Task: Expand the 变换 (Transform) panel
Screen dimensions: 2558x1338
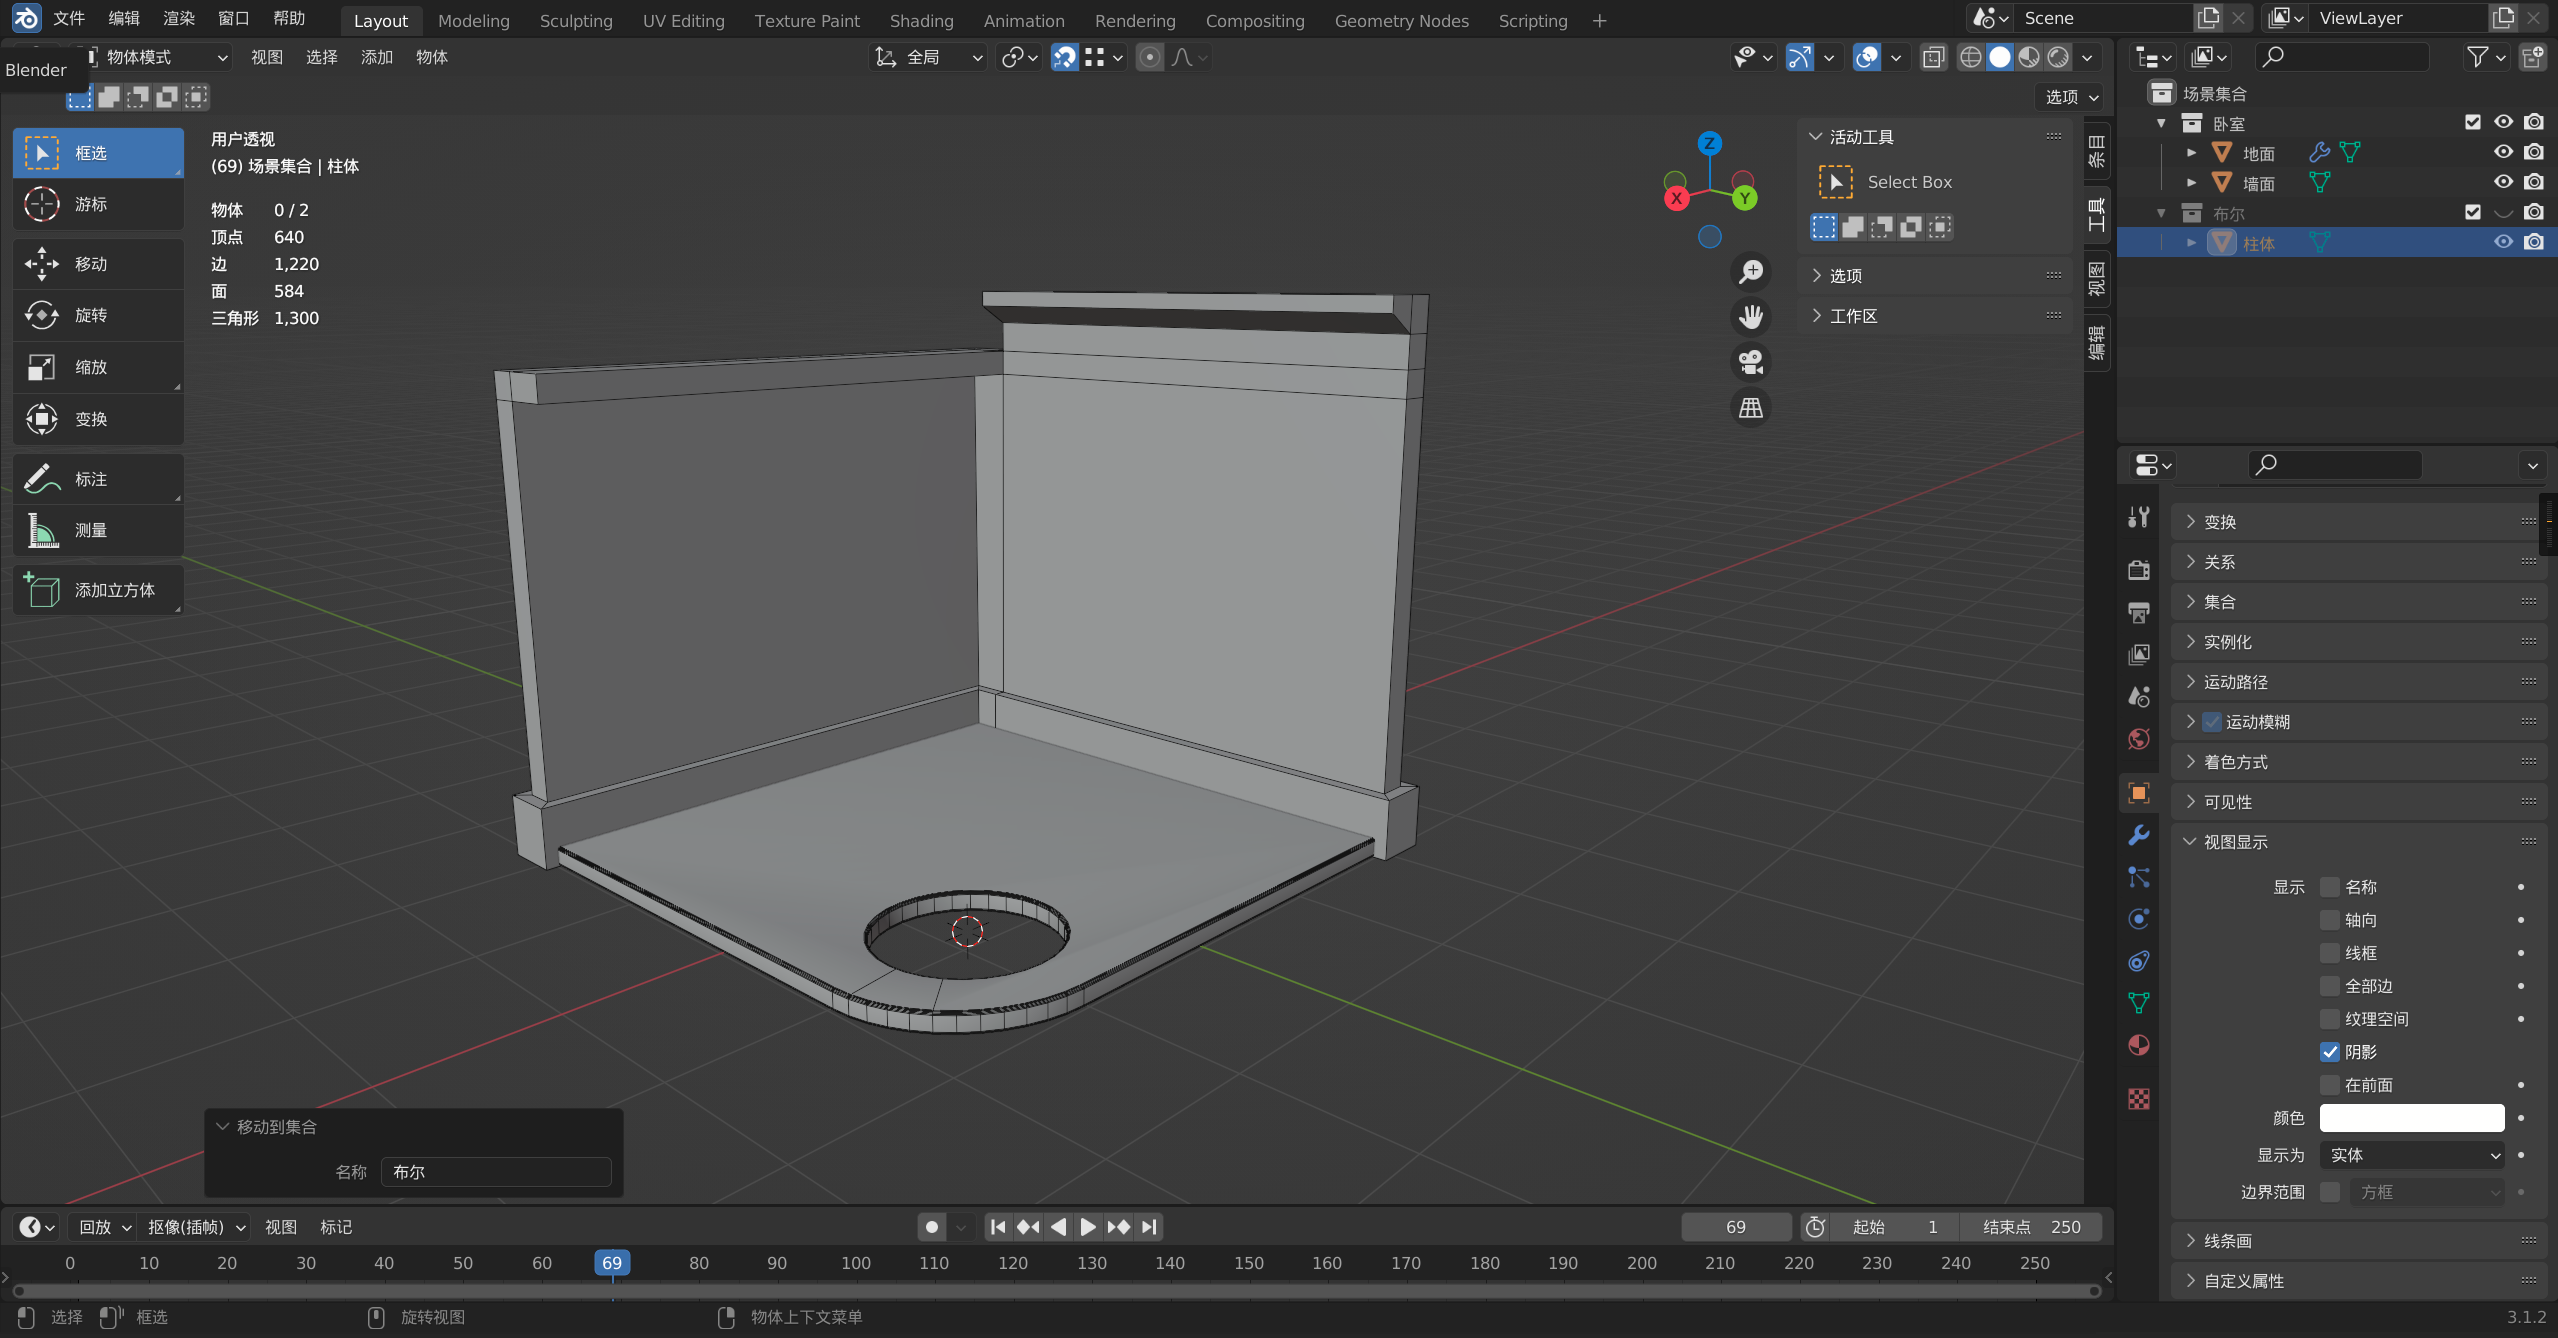Action: point(2219,522)
